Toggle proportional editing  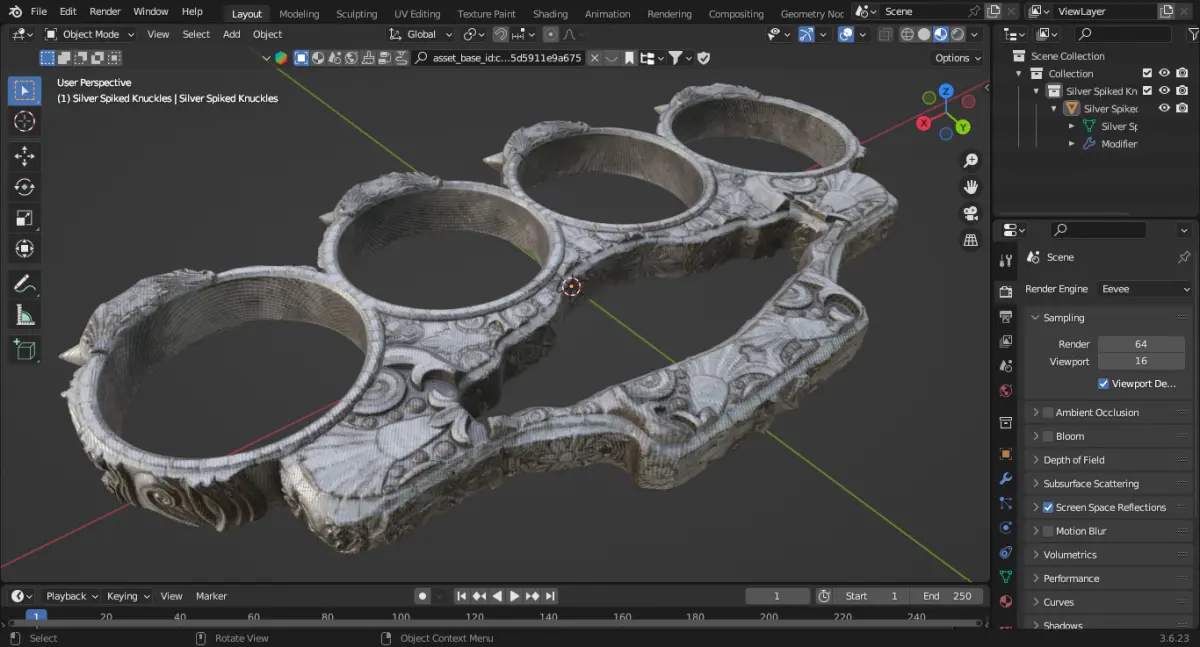click(x=550, y=34)
